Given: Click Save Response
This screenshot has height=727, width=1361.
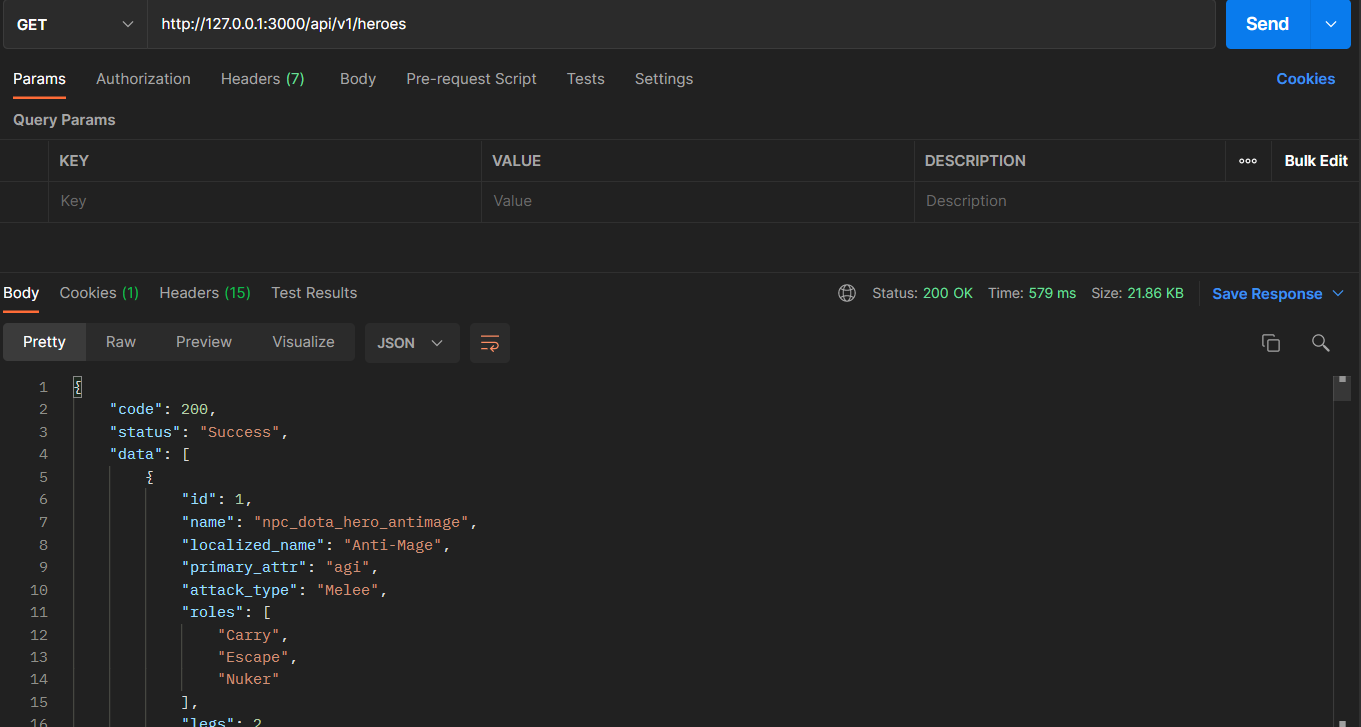Looking at the screenshot, I should [x=1267, y=294].
